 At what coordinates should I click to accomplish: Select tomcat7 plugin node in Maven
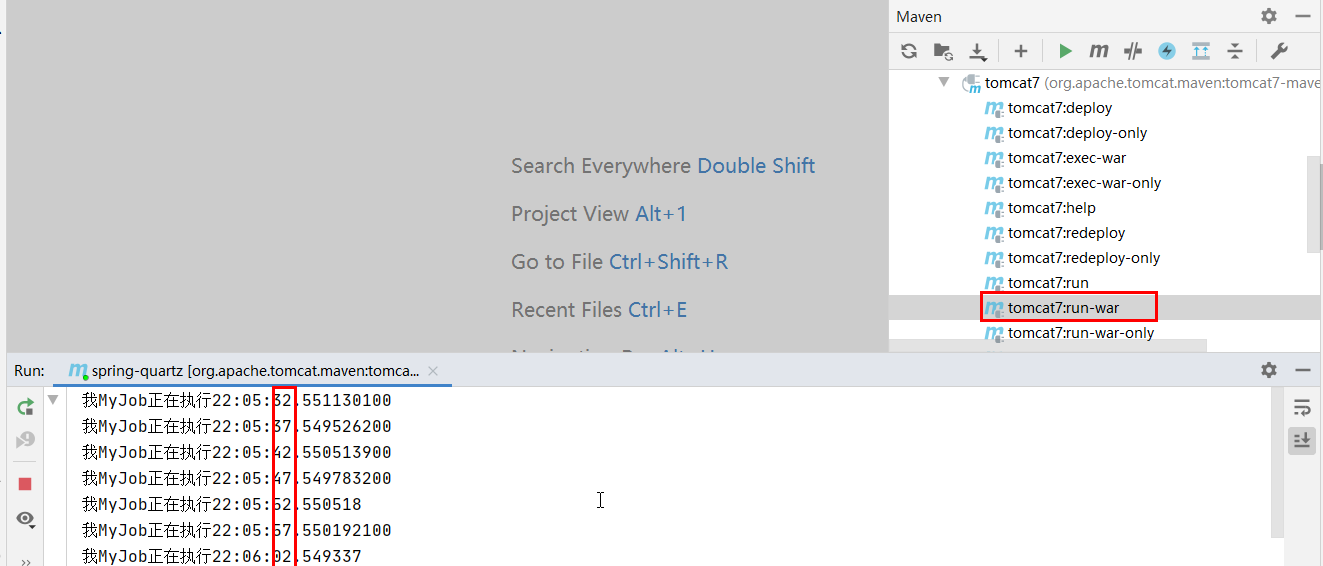click(1140, 83)
